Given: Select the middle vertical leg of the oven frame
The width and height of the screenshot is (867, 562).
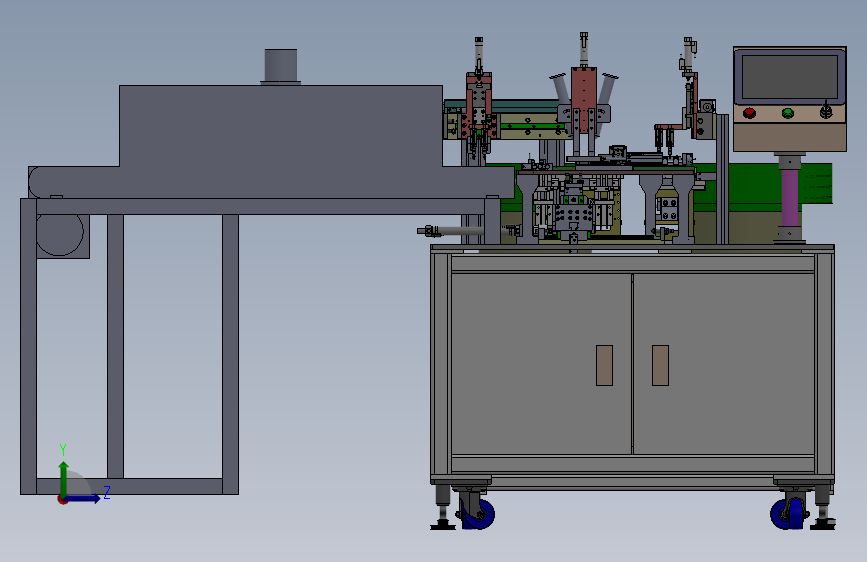Looking at the screenshot, I should click(115, 346).
